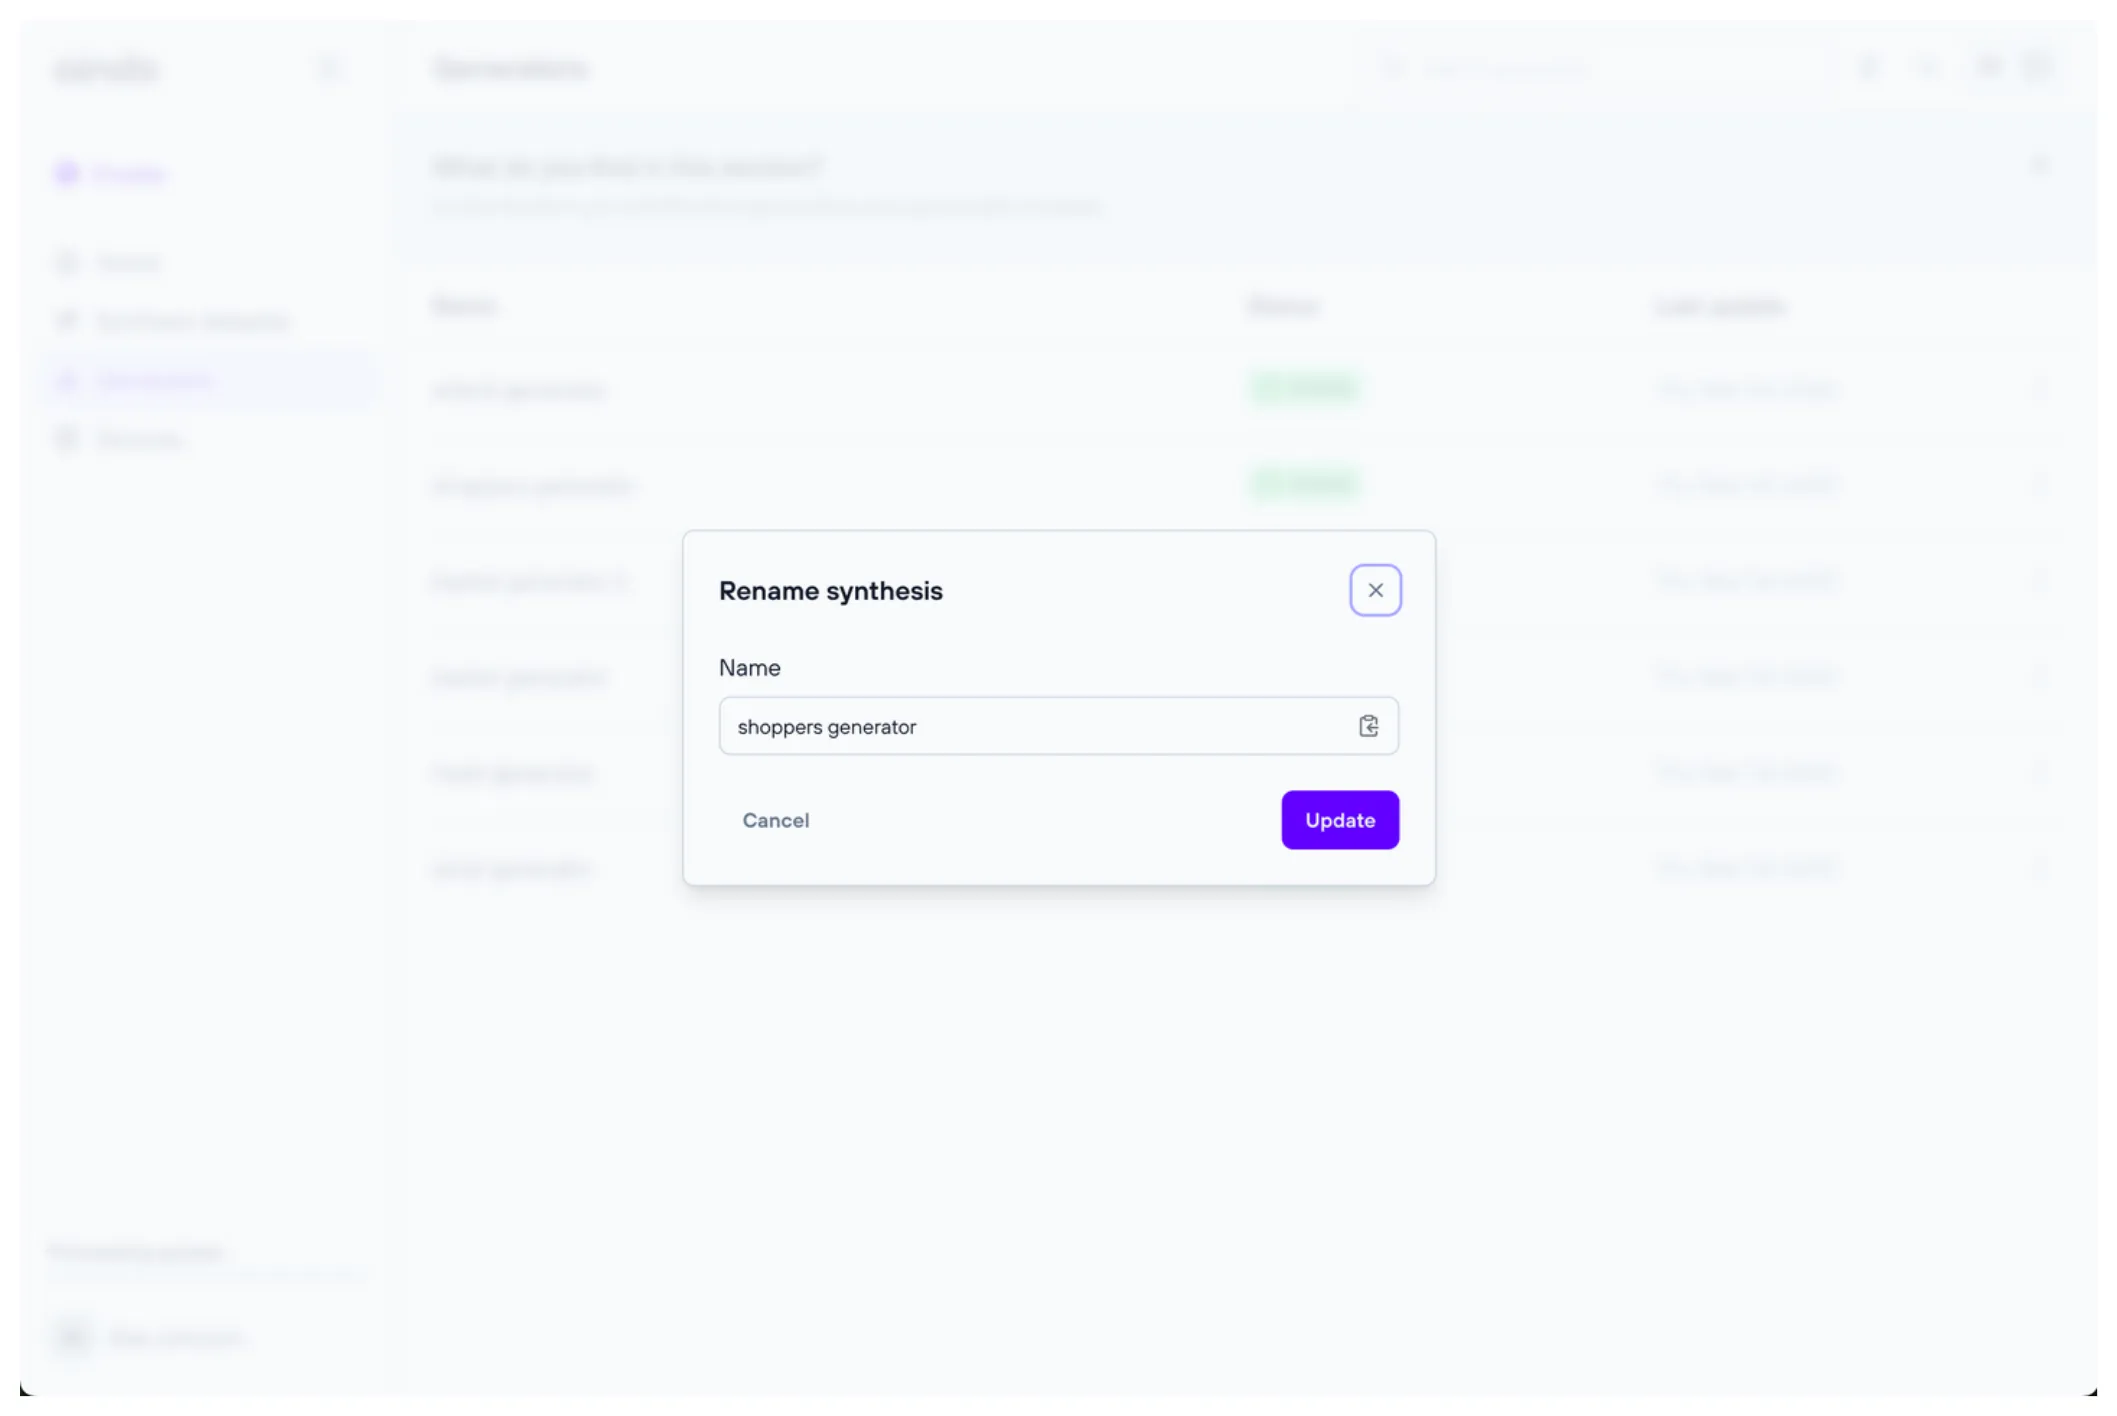Focus the search box in the top header
The height and width of the screenshot is (1416, 2117).
click(1590, 68)
